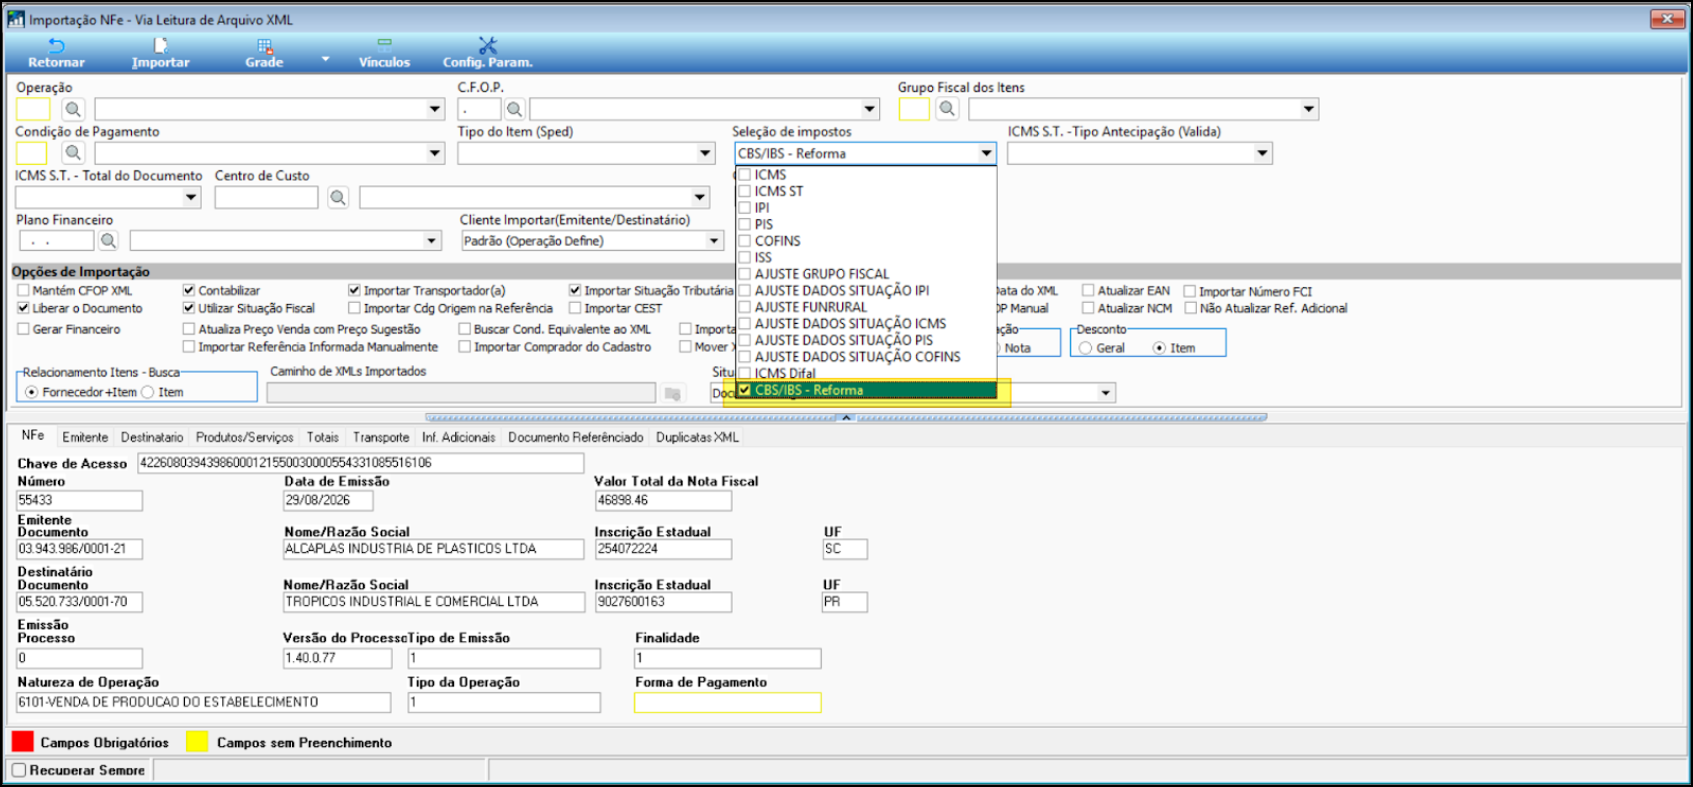Uncheck the Contabilizar checkbox
The width and height of the screenshot is (1693, 787).
189,291
